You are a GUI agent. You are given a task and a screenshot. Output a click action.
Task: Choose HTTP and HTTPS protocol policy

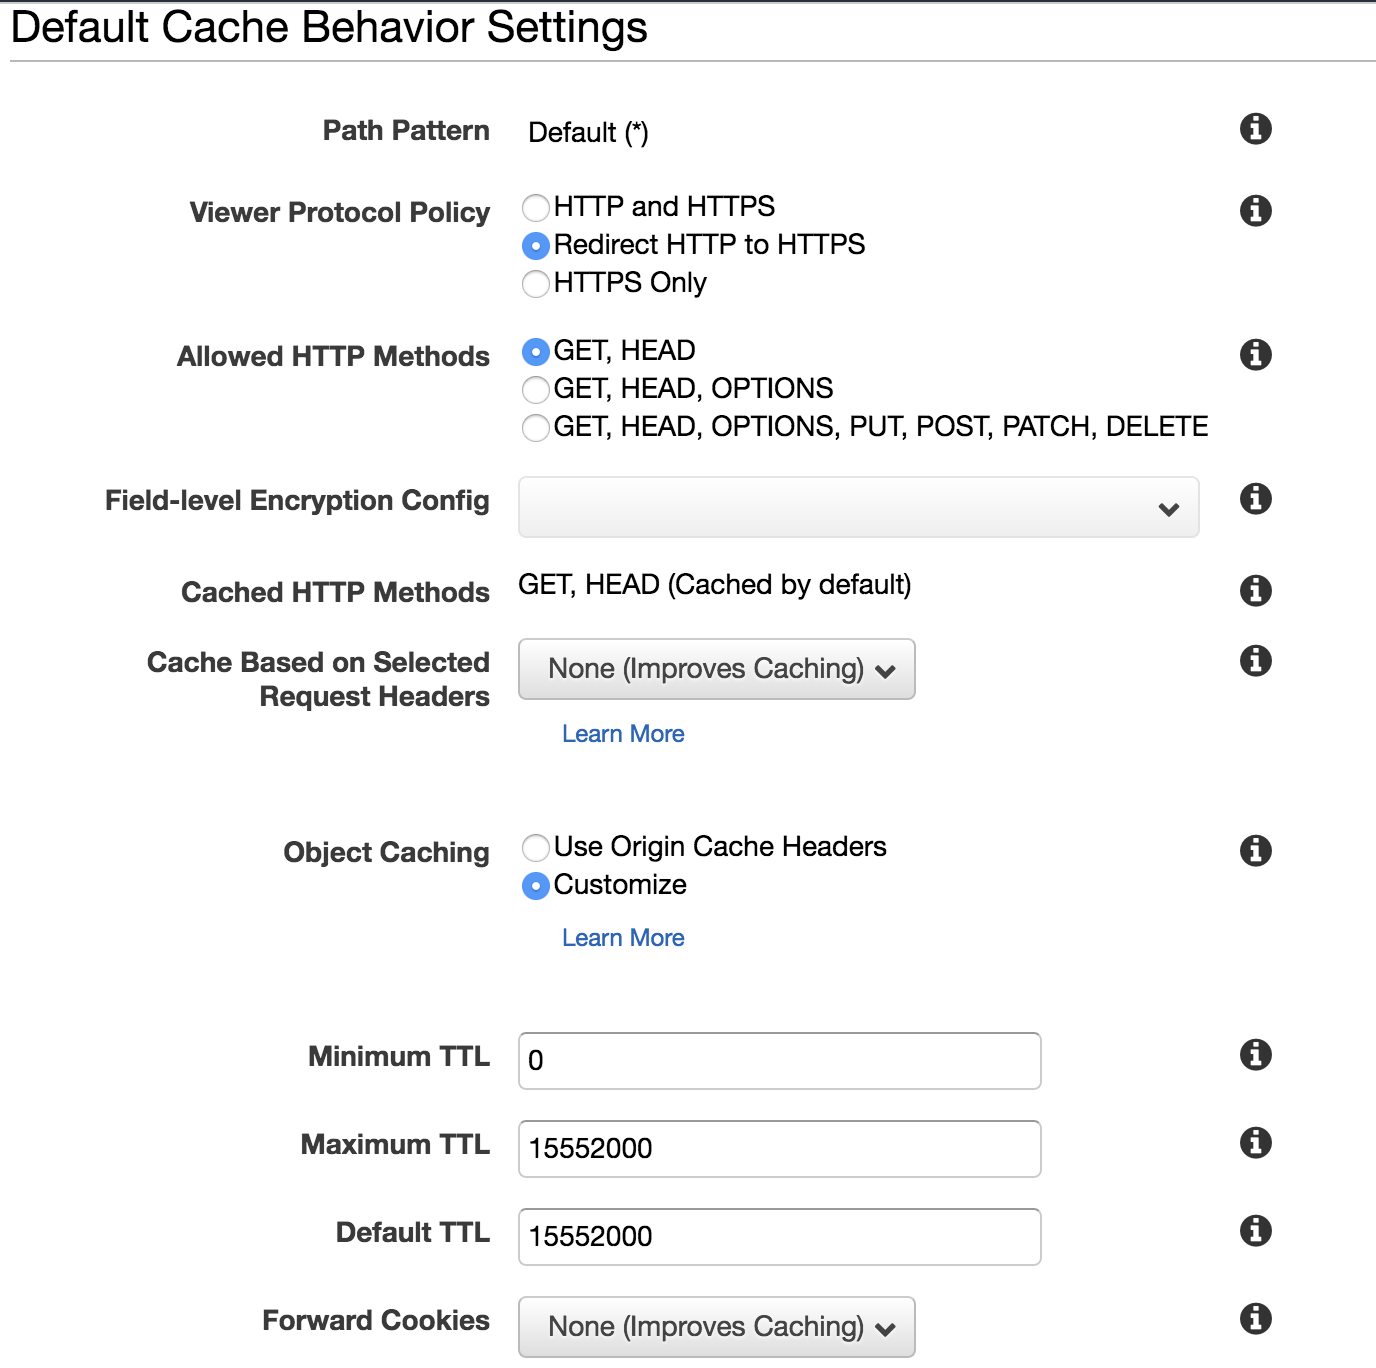pos(536,208)
